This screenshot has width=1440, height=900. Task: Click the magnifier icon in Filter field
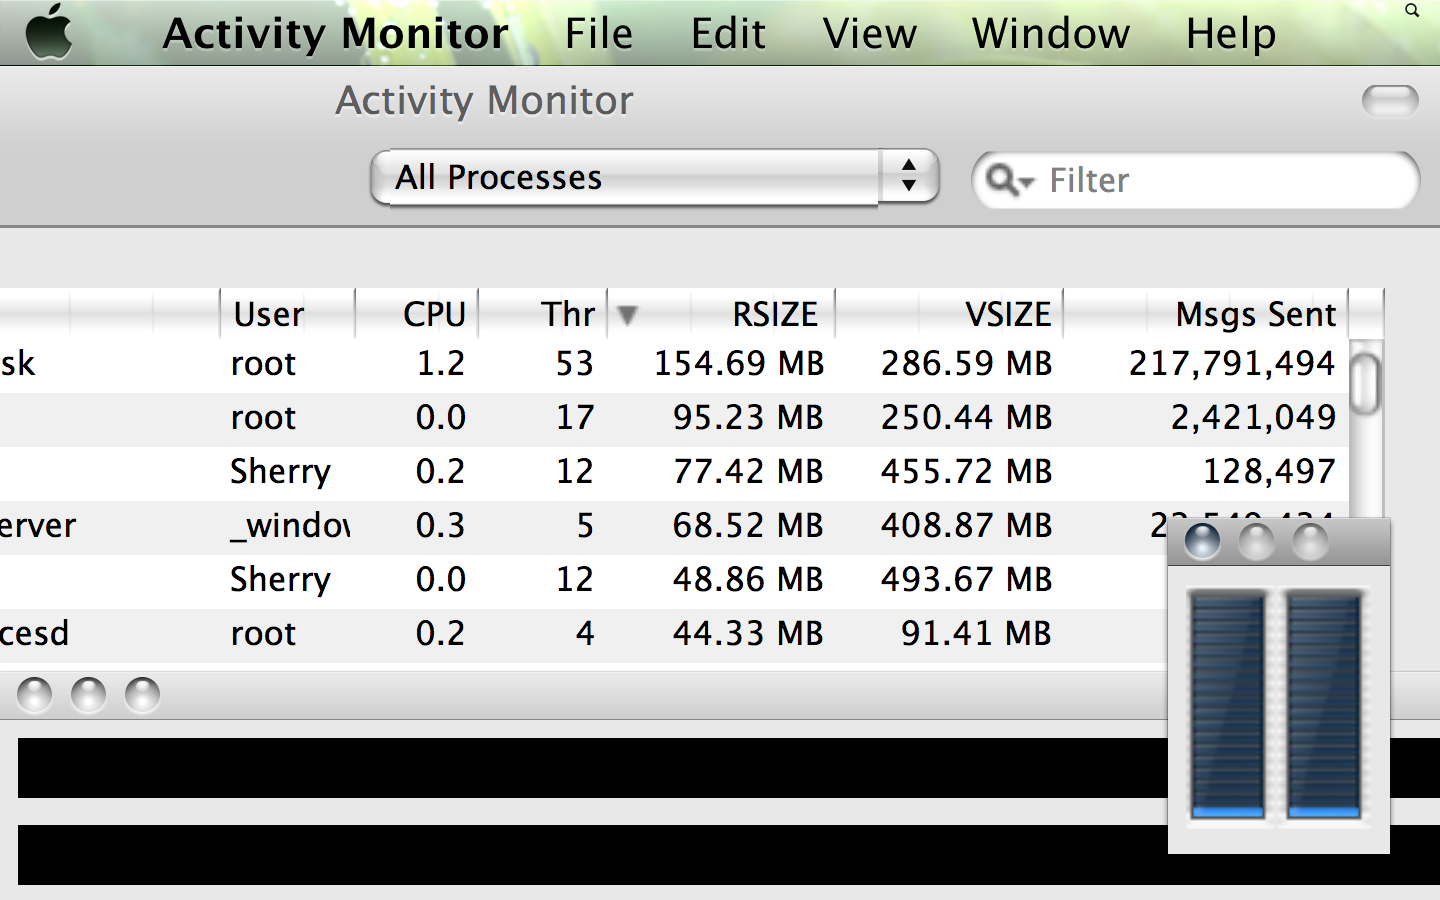[1008, 180]
